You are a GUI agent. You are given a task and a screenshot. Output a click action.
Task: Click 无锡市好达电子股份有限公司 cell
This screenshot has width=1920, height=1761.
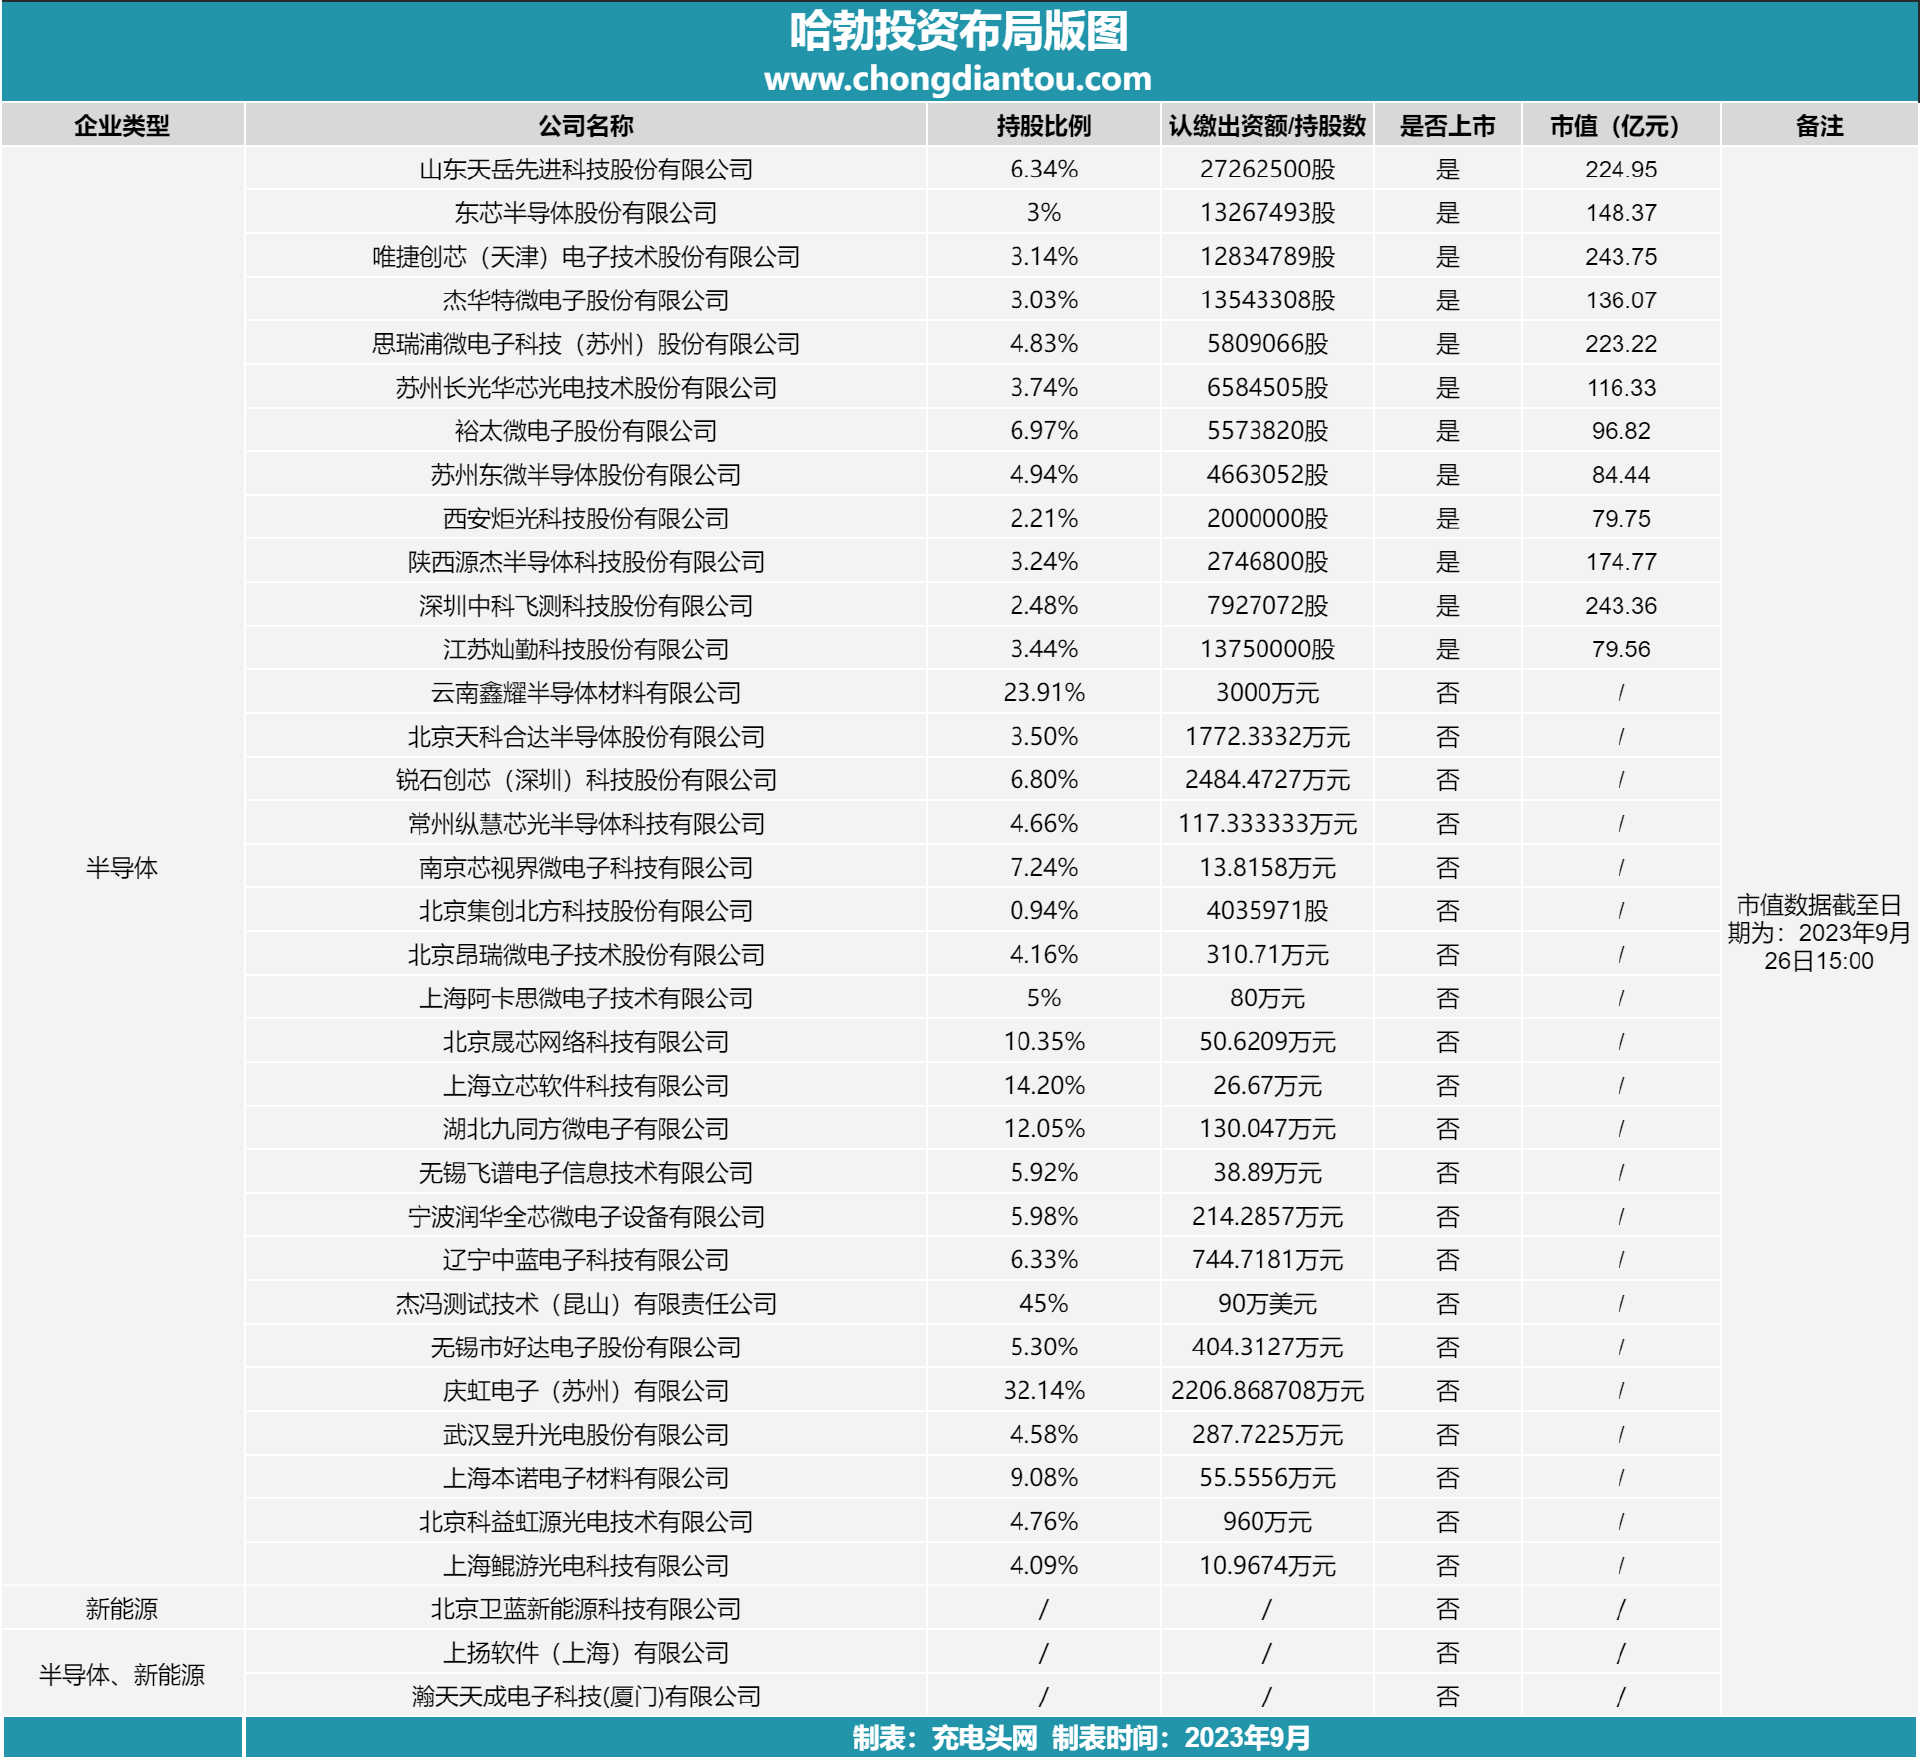[586, 1347]
